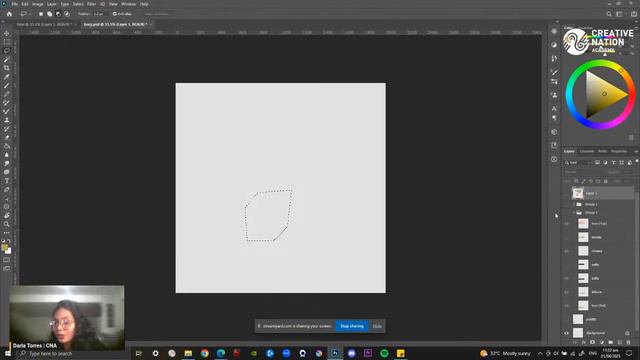Toggle Lock position icon
This screenshot has width=640, height=360.
pos(591,181)
